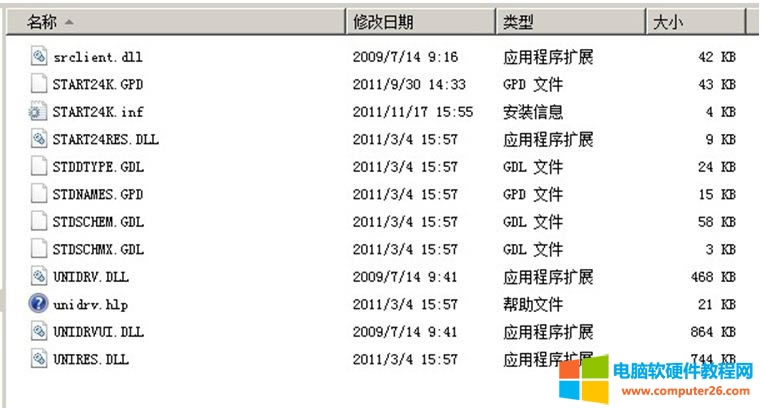The height and width of the screenshot is (411, 763).
Task: Click the STDNAMES.GPD file icon
Action: tap(39, 194)
